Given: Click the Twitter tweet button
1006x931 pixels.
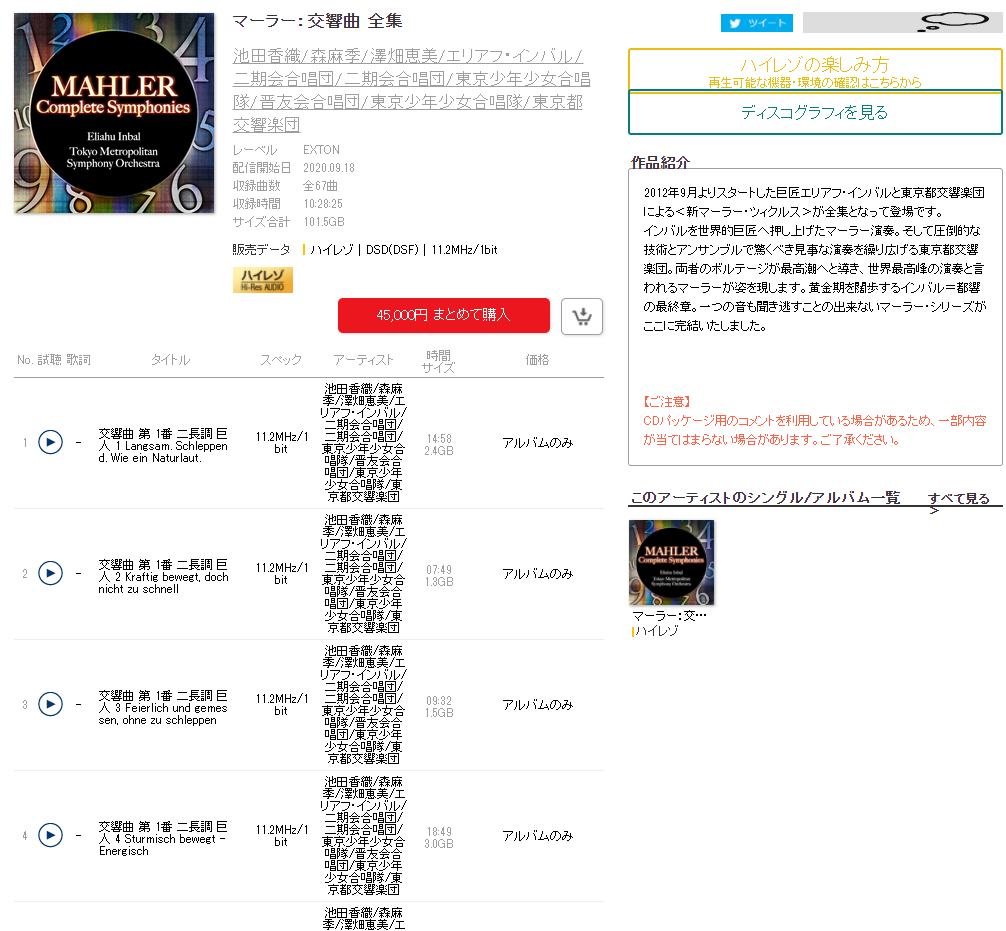Looking at the screenshot, I should (x=756, y=23).
